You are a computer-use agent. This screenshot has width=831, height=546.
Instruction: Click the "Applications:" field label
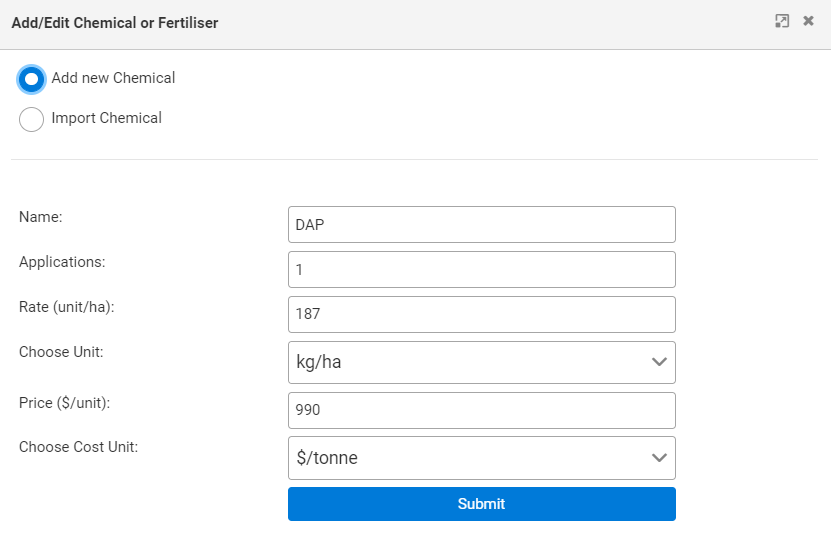click(x=62, y=262)
